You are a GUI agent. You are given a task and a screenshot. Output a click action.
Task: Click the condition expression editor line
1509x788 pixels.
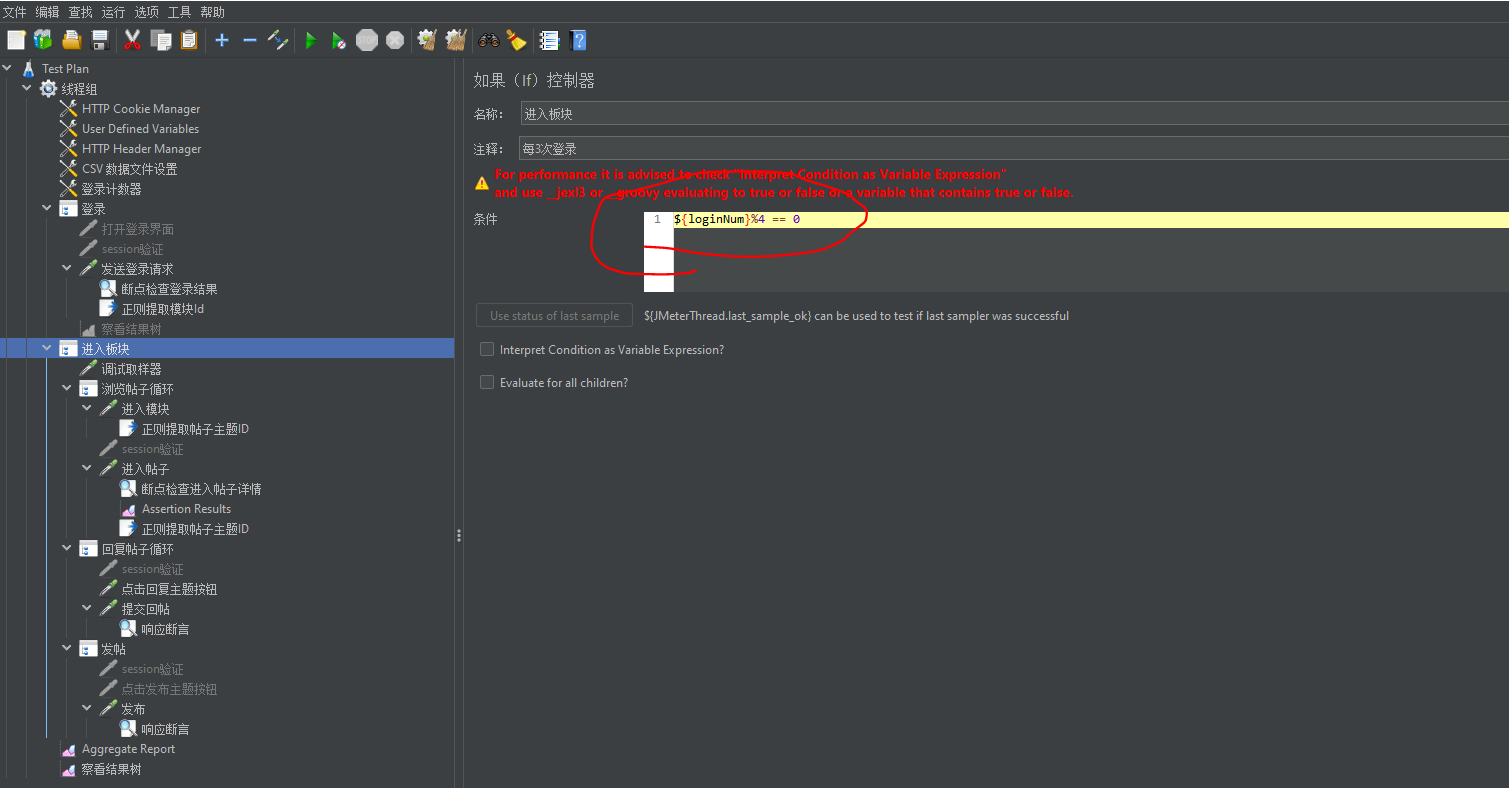pos(1090,219)
